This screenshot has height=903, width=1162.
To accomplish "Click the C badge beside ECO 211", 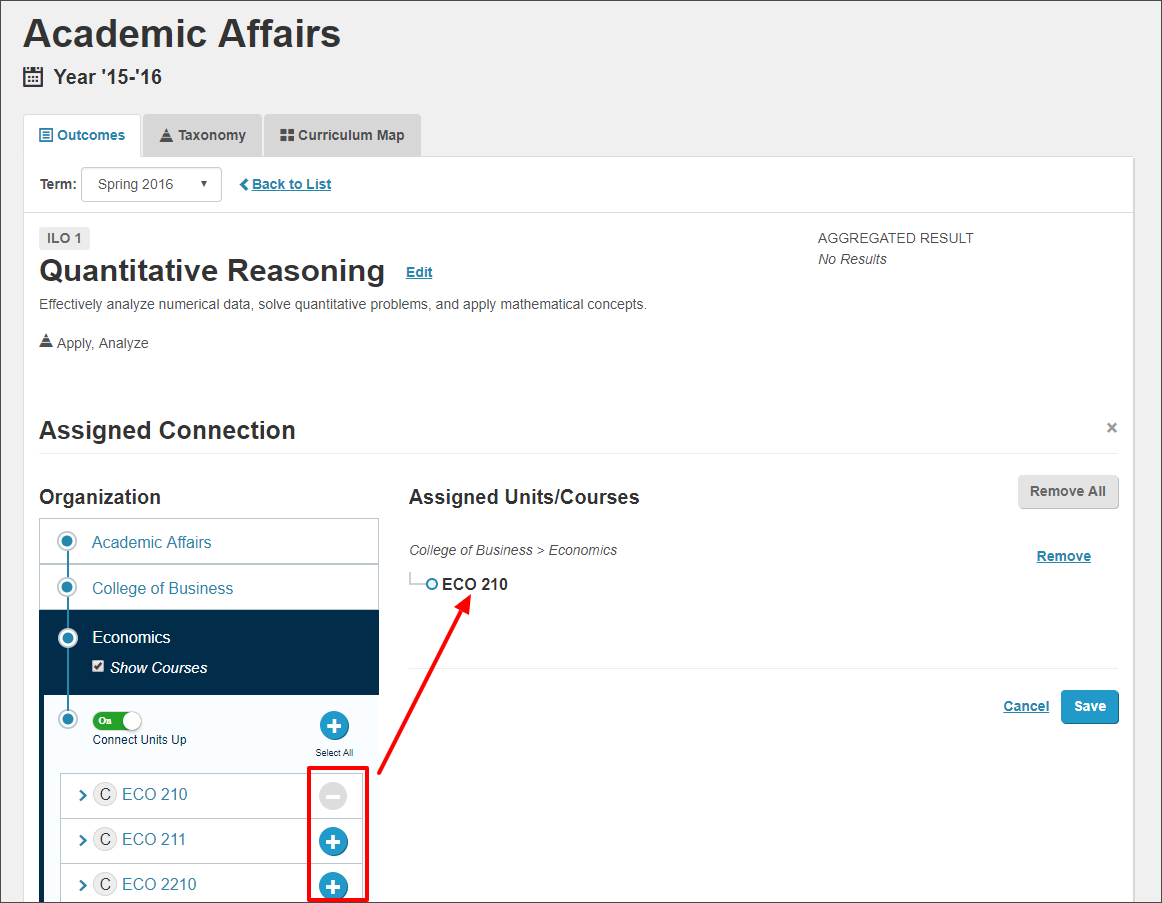I will [105, 840].
